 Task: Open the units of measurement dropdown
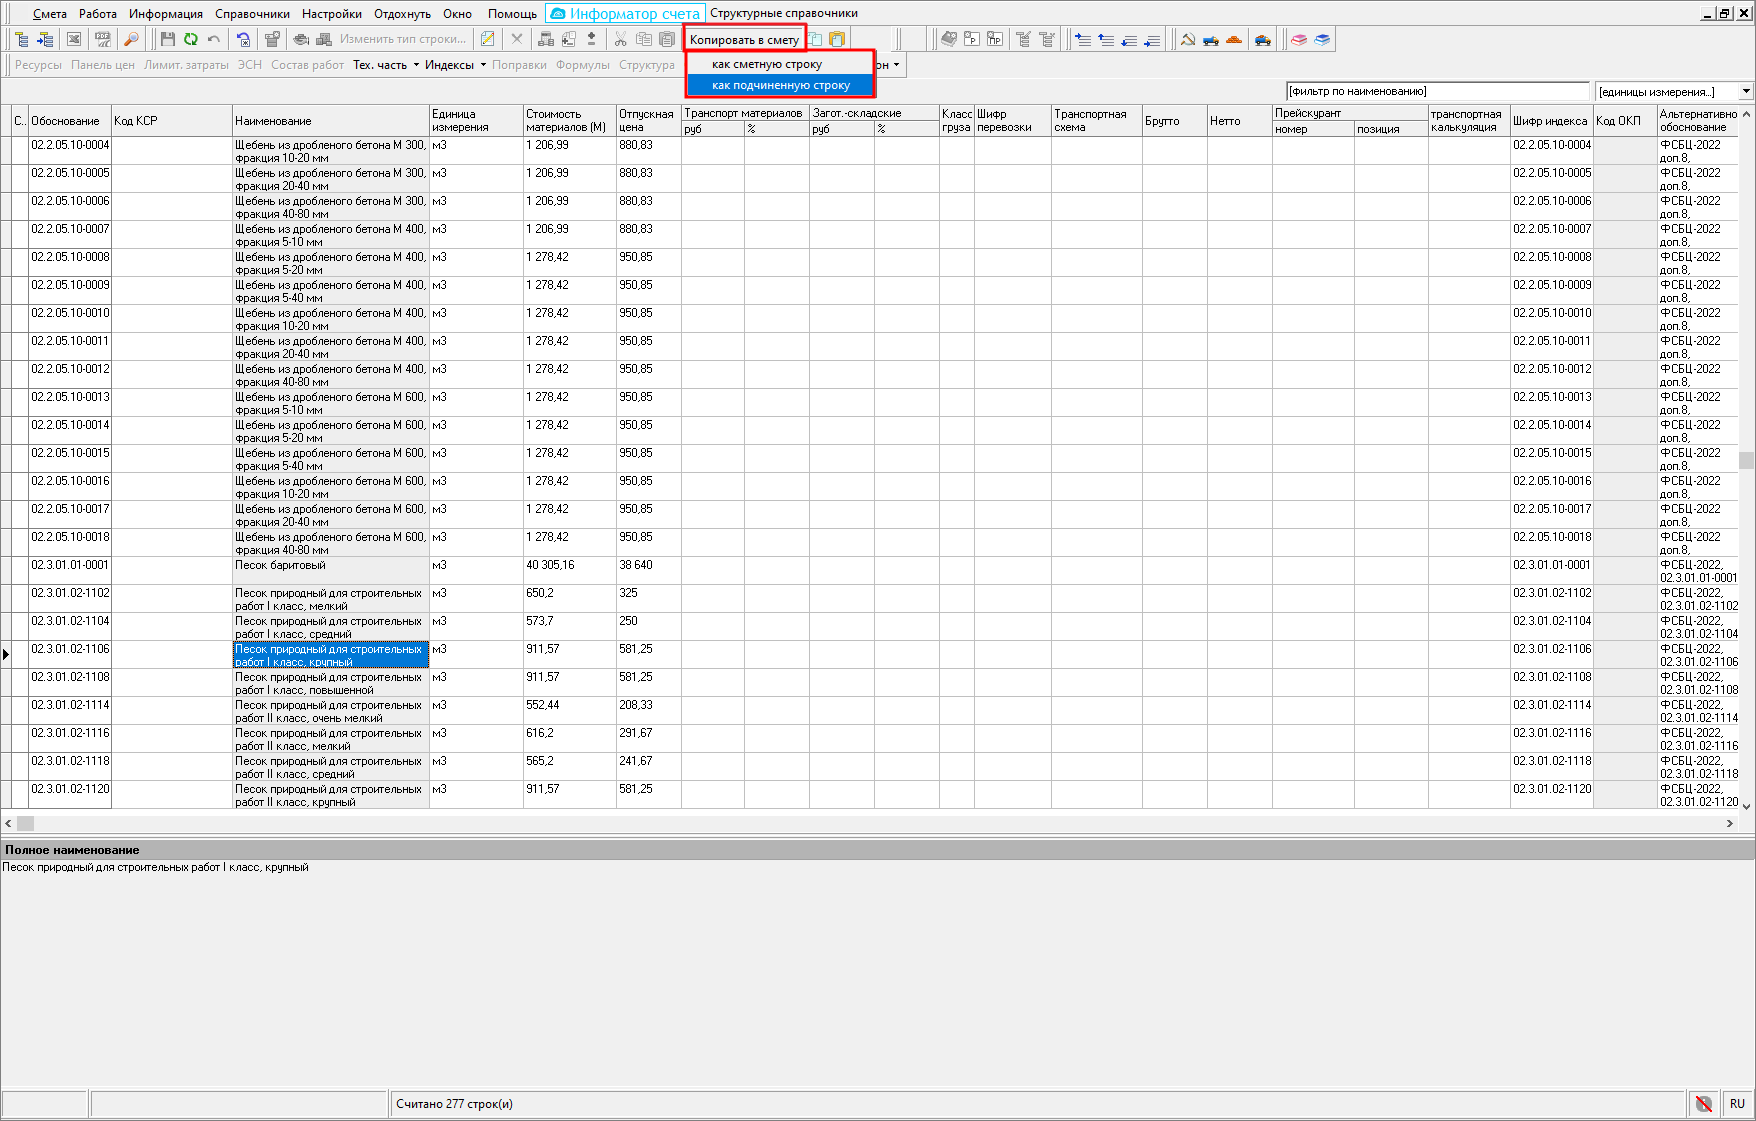1746,91
